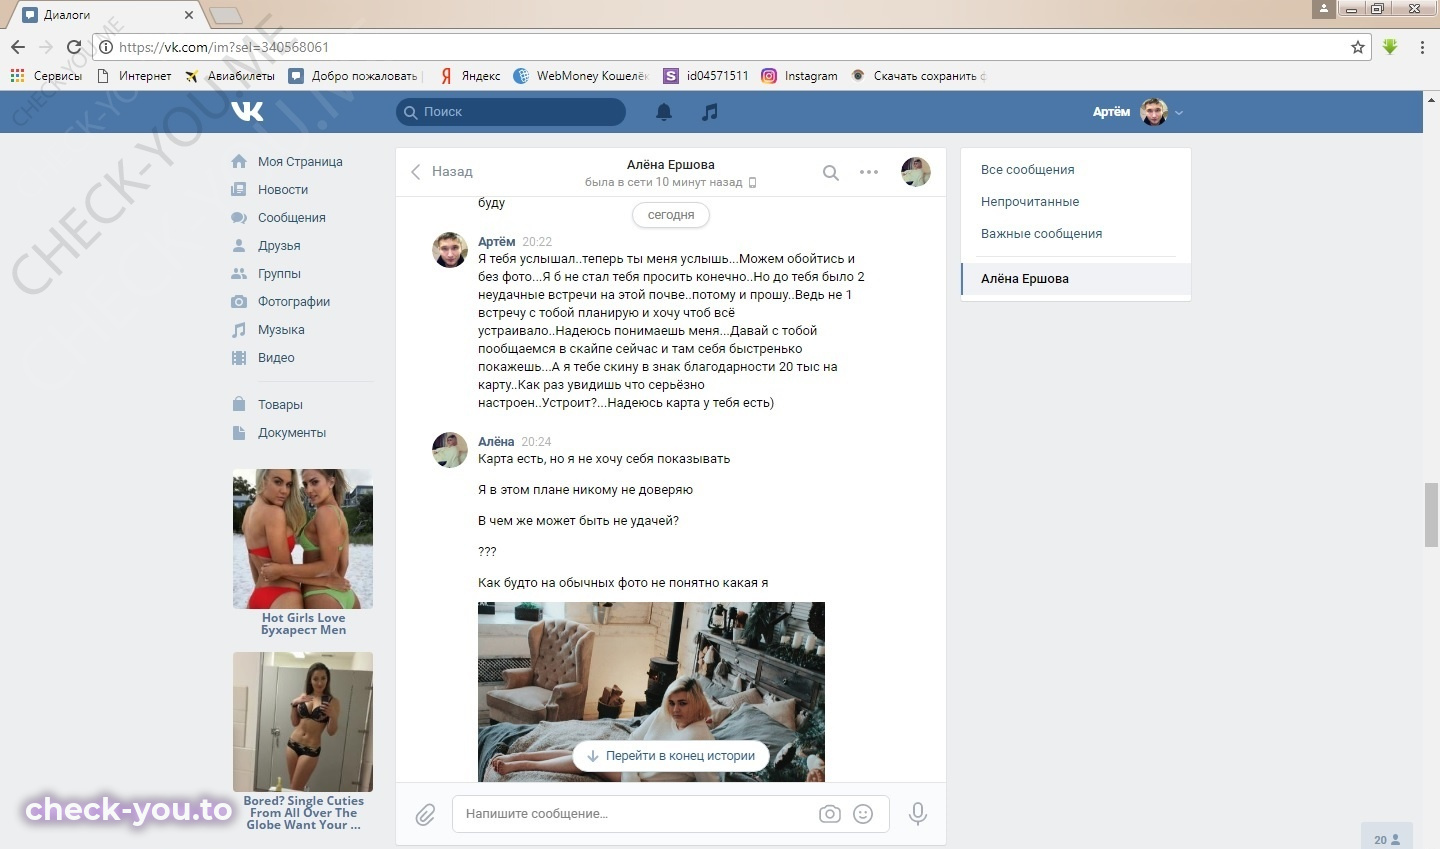Click the VK logo in header
Image resolution: width=1440 pixels, height=849 pixels.
[247, 111]
